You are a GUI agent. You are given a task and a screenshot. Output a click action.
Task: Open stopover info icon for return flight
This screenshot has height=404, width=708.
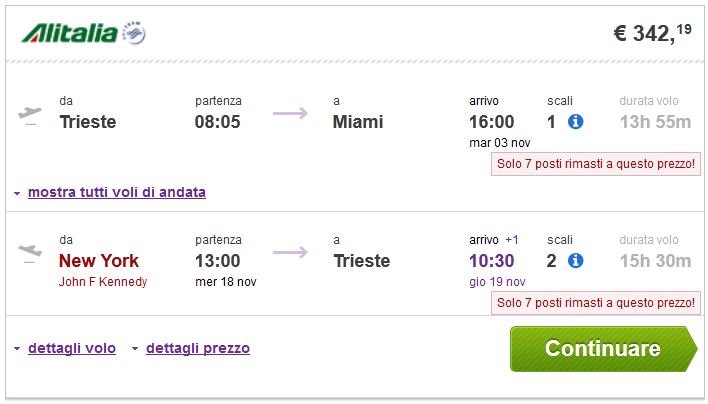575,261
